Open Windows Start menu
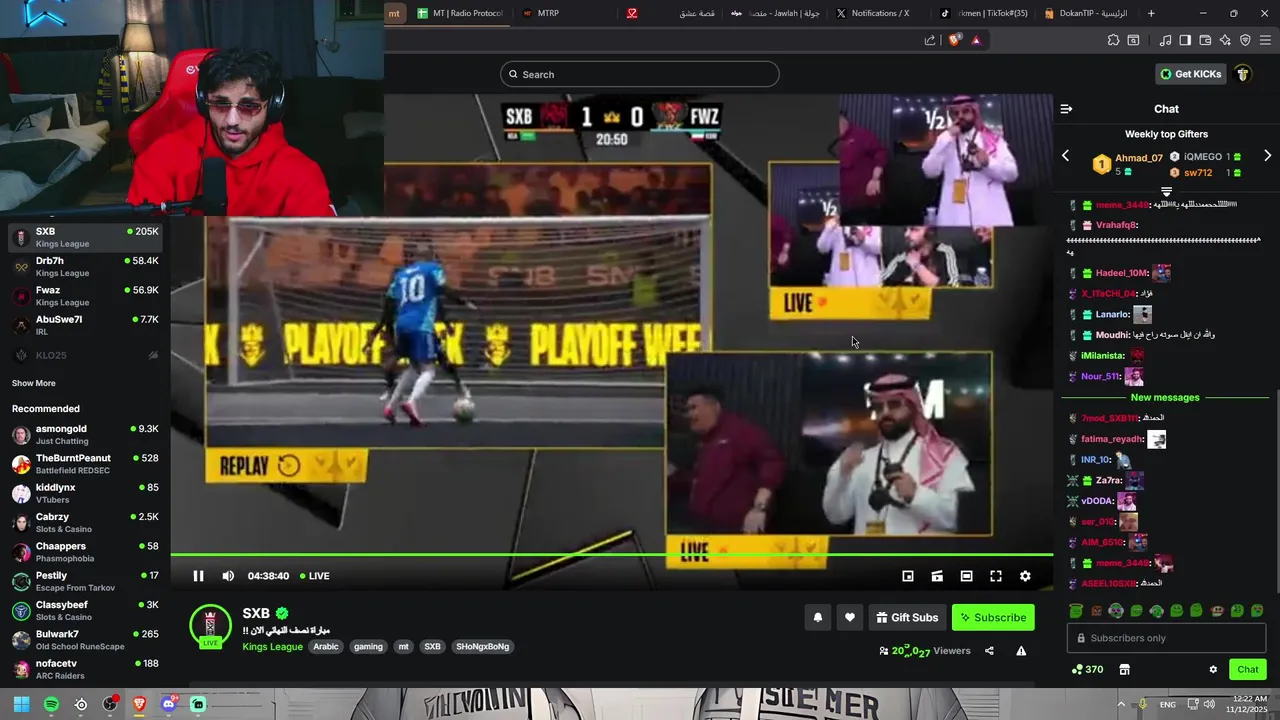Image resolution: width=1280 pixels, height=720 pixels. point(21,704)
